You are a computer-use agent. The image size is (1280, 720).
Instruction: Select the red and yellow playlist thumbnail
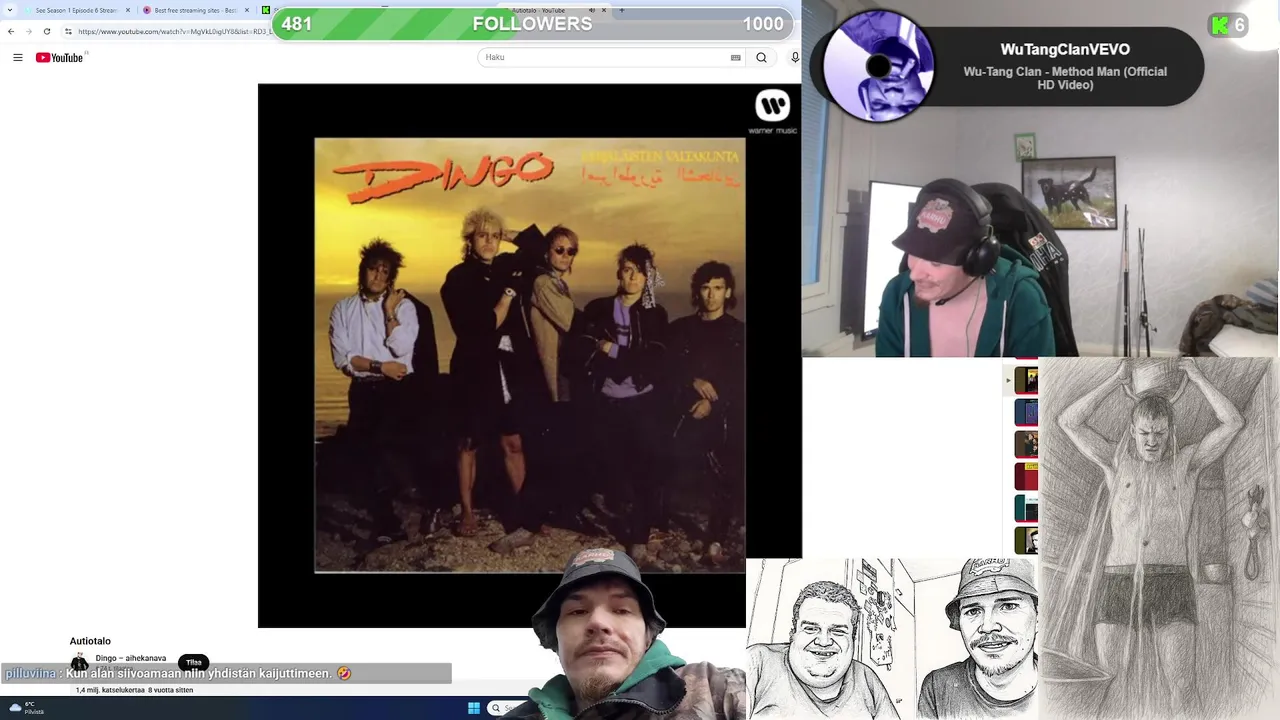click(1026, 476)
